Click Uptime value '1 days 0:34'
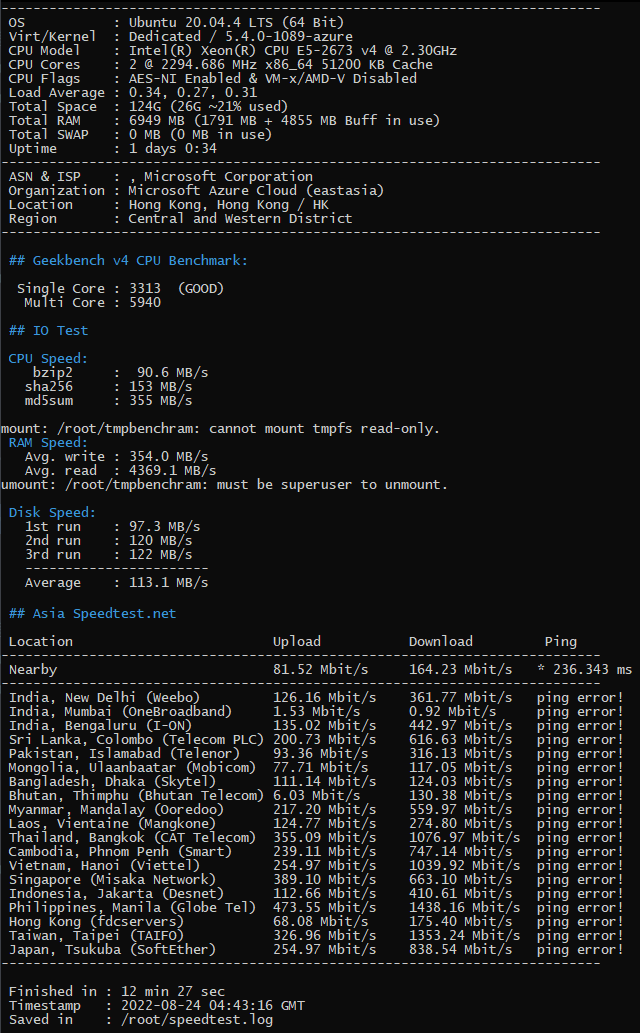 click(173, 149)
